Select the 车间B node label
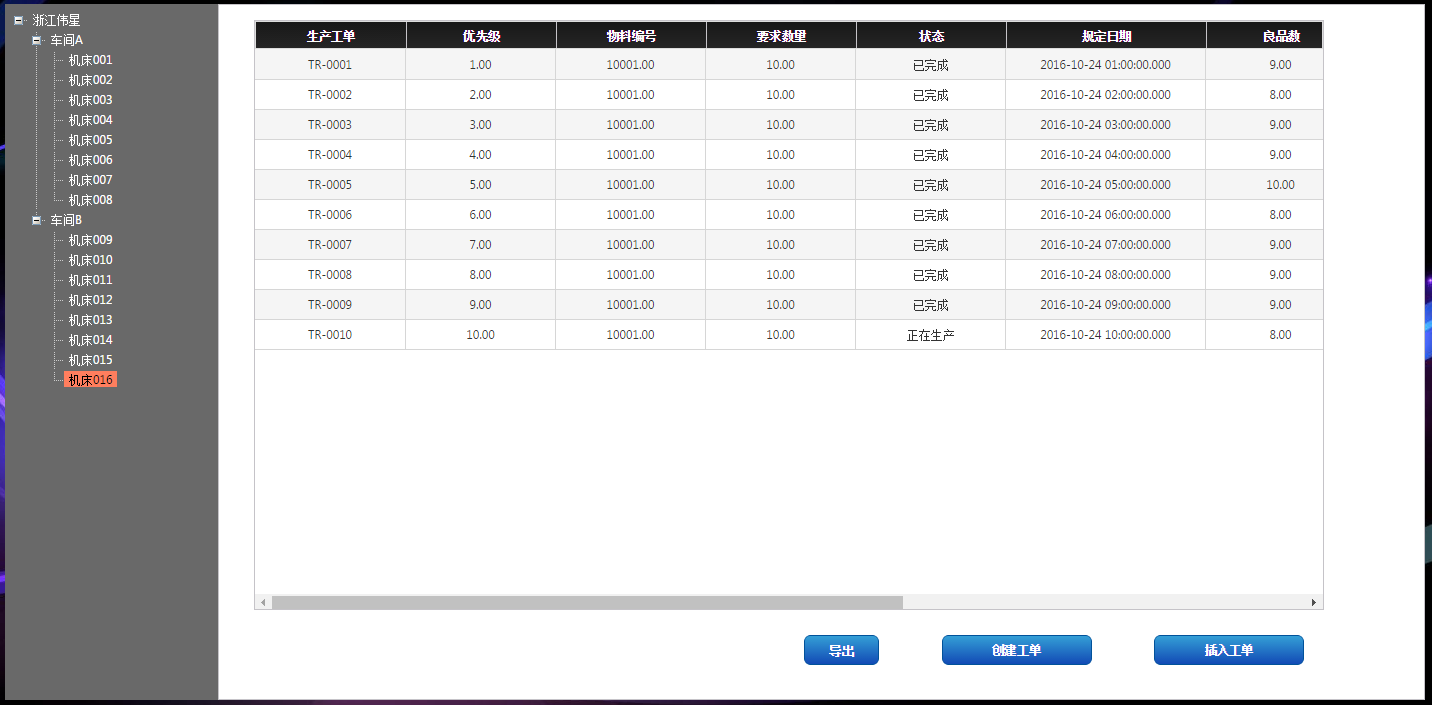This screenshot has width=1432, height=705. point(67,220)
